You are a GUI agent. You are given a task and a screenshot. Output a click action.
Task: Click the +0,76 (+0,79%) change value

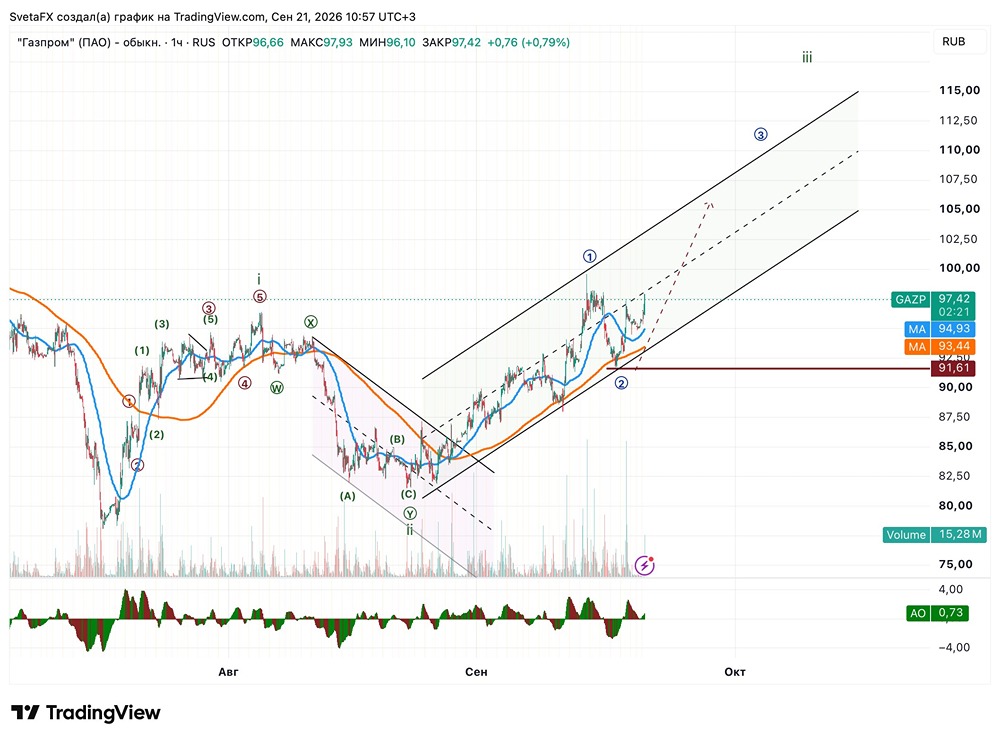click(x=528, y=43)
